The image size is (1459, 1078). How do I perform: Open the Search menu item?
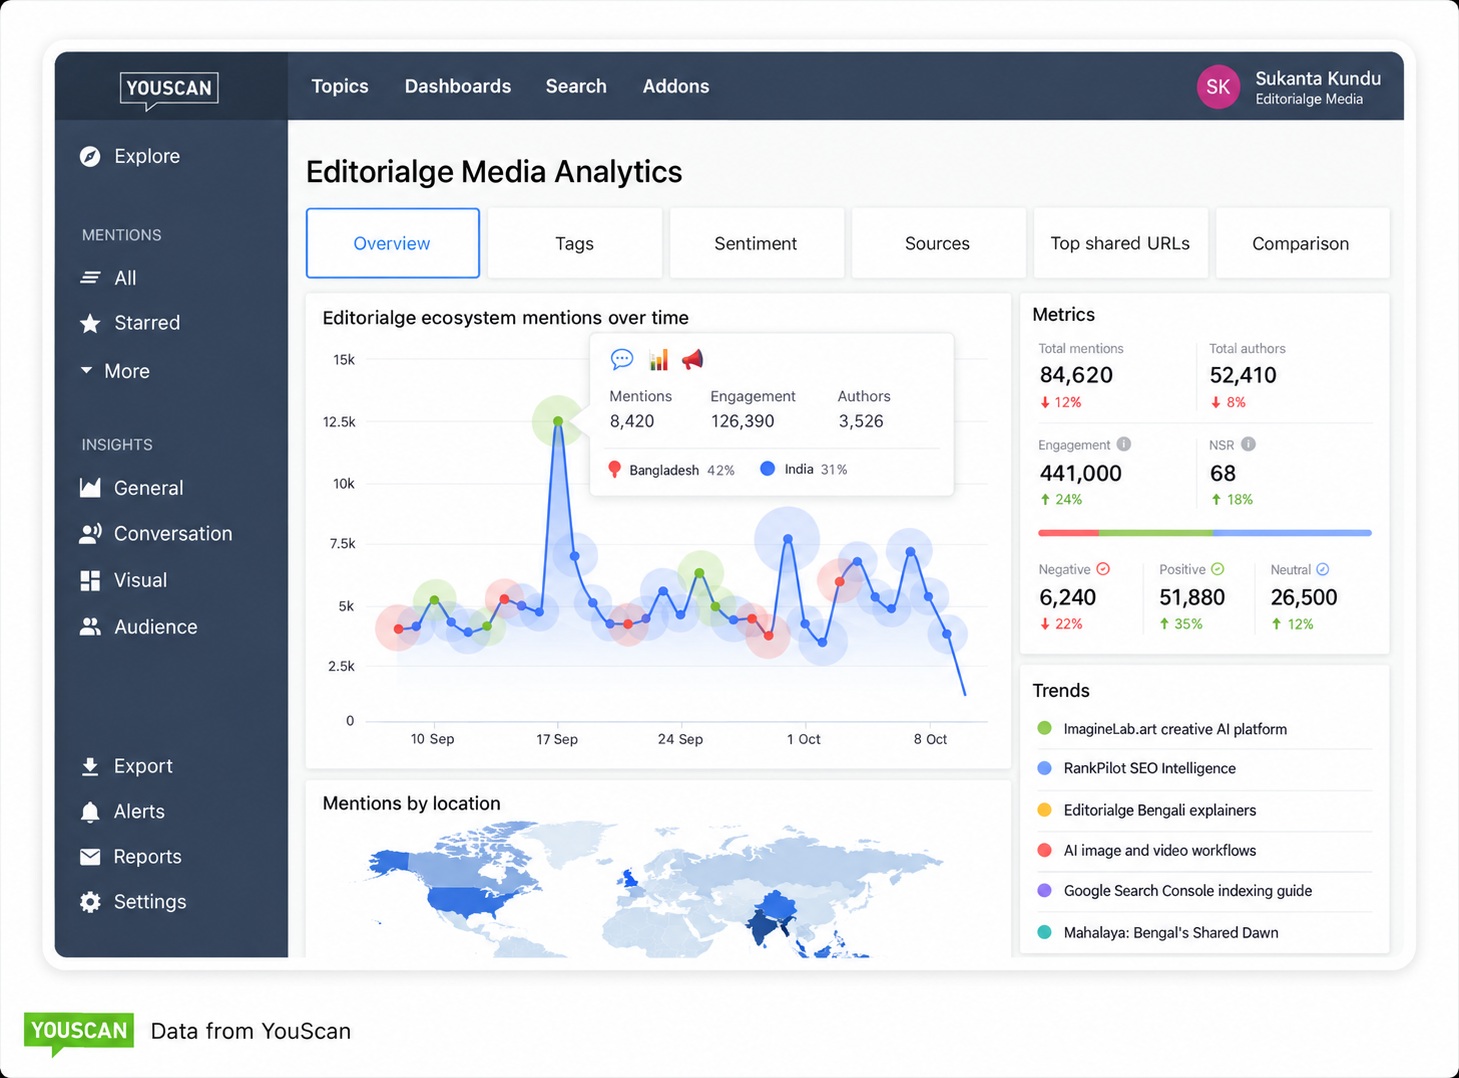pos(576,86)
